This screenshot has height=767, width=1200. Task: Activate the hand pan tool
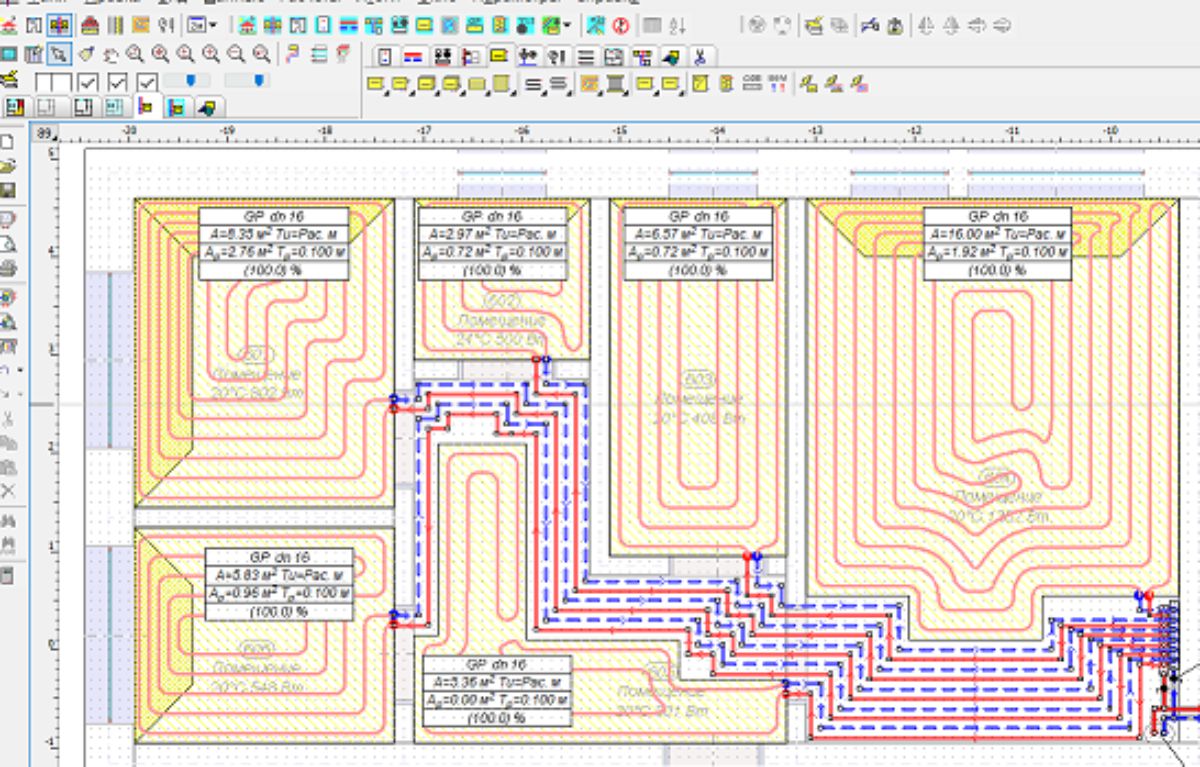click(111, 55)
